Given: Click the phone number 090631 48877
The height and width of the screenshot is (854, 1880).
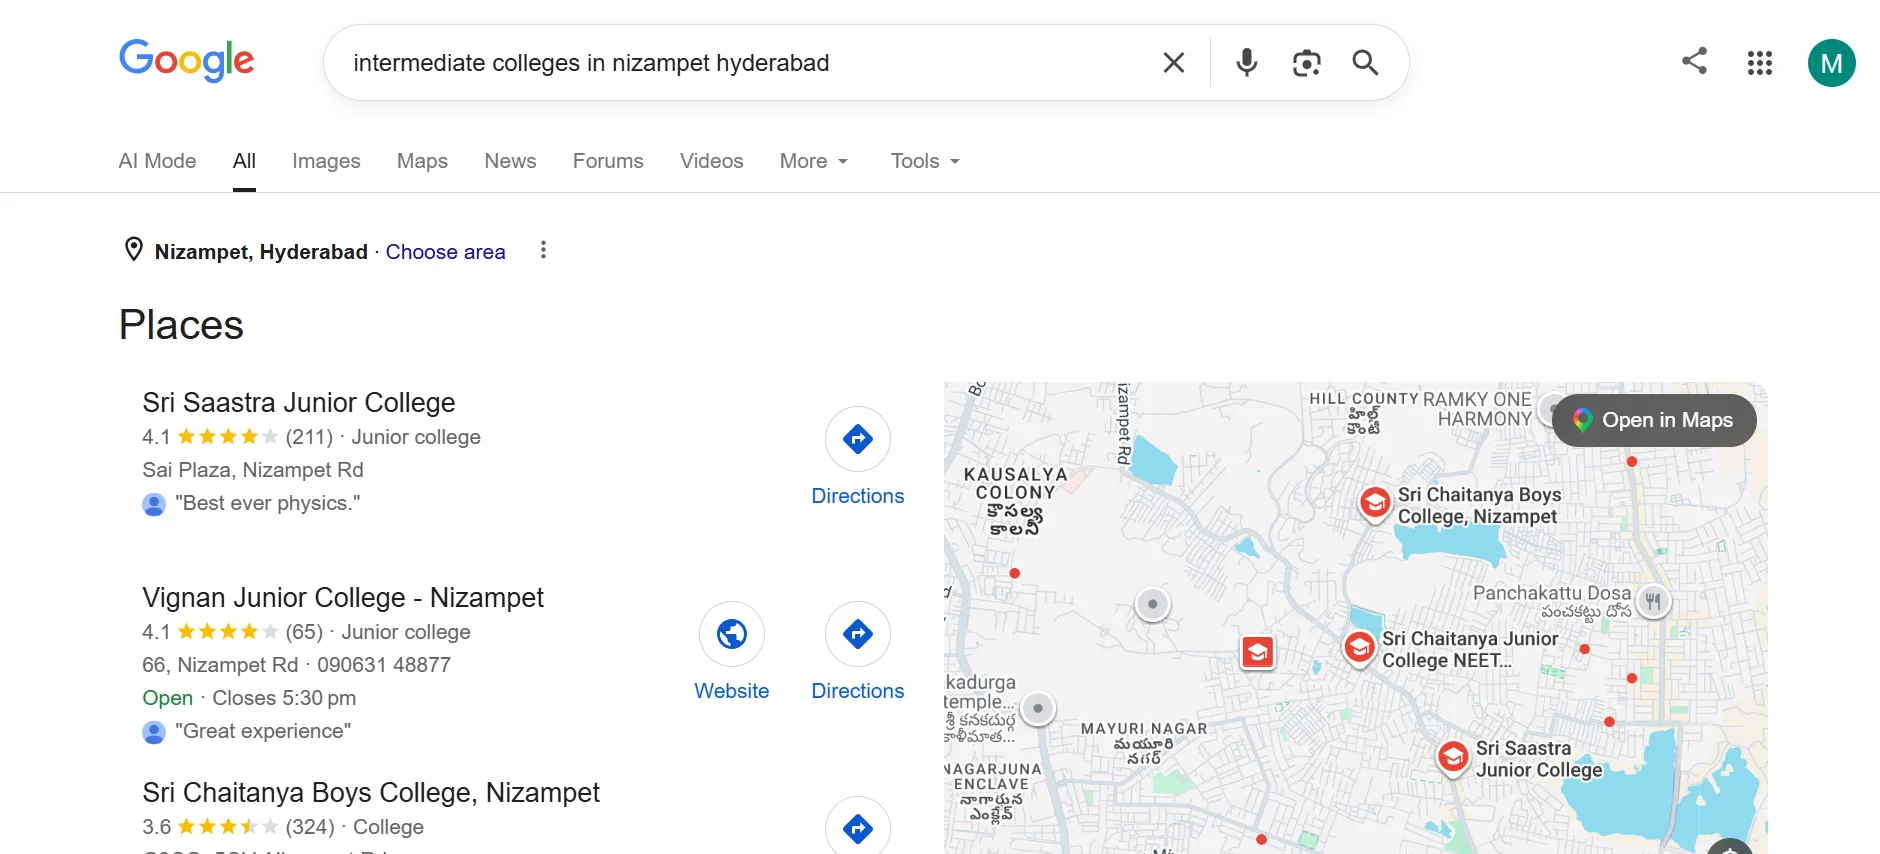Looking at the screenshot, I should point(384,665).
